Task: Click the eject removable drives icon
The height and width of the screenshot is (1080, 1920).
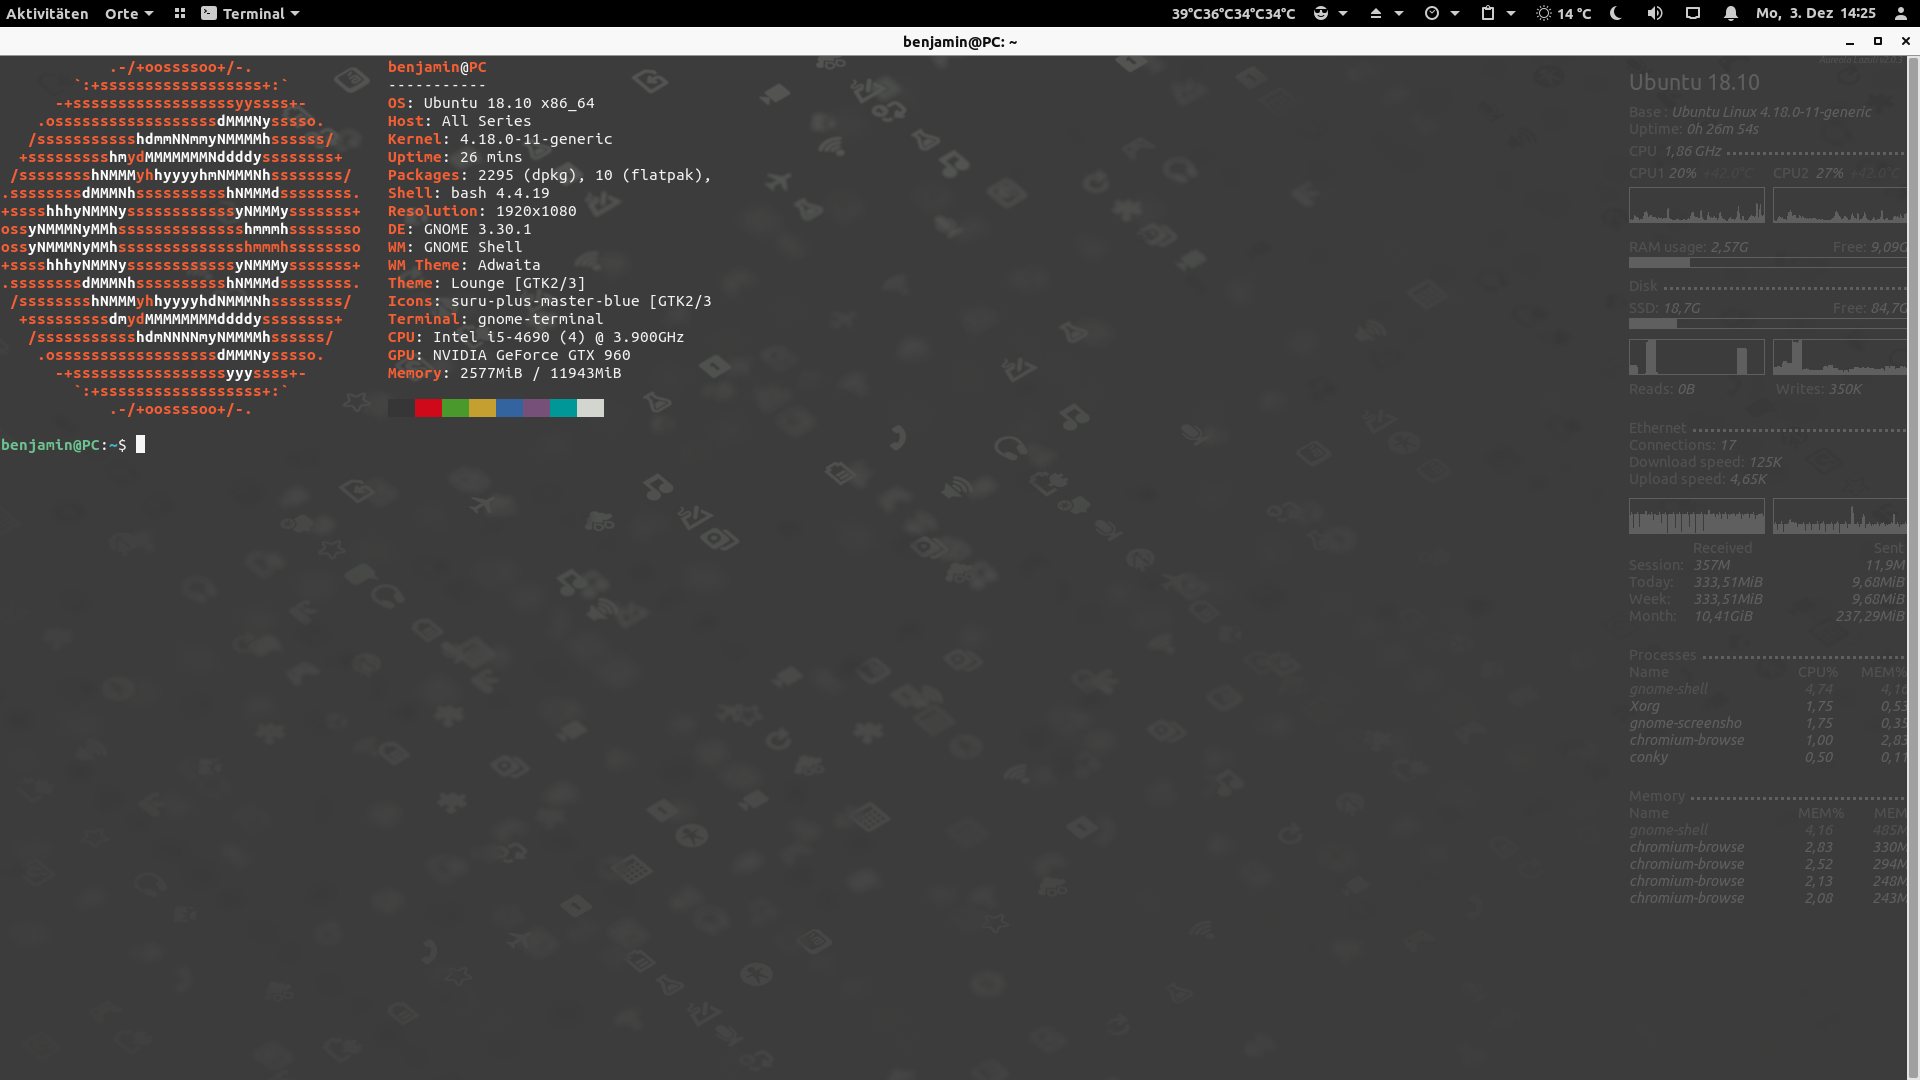Action: click(1376, 13)
